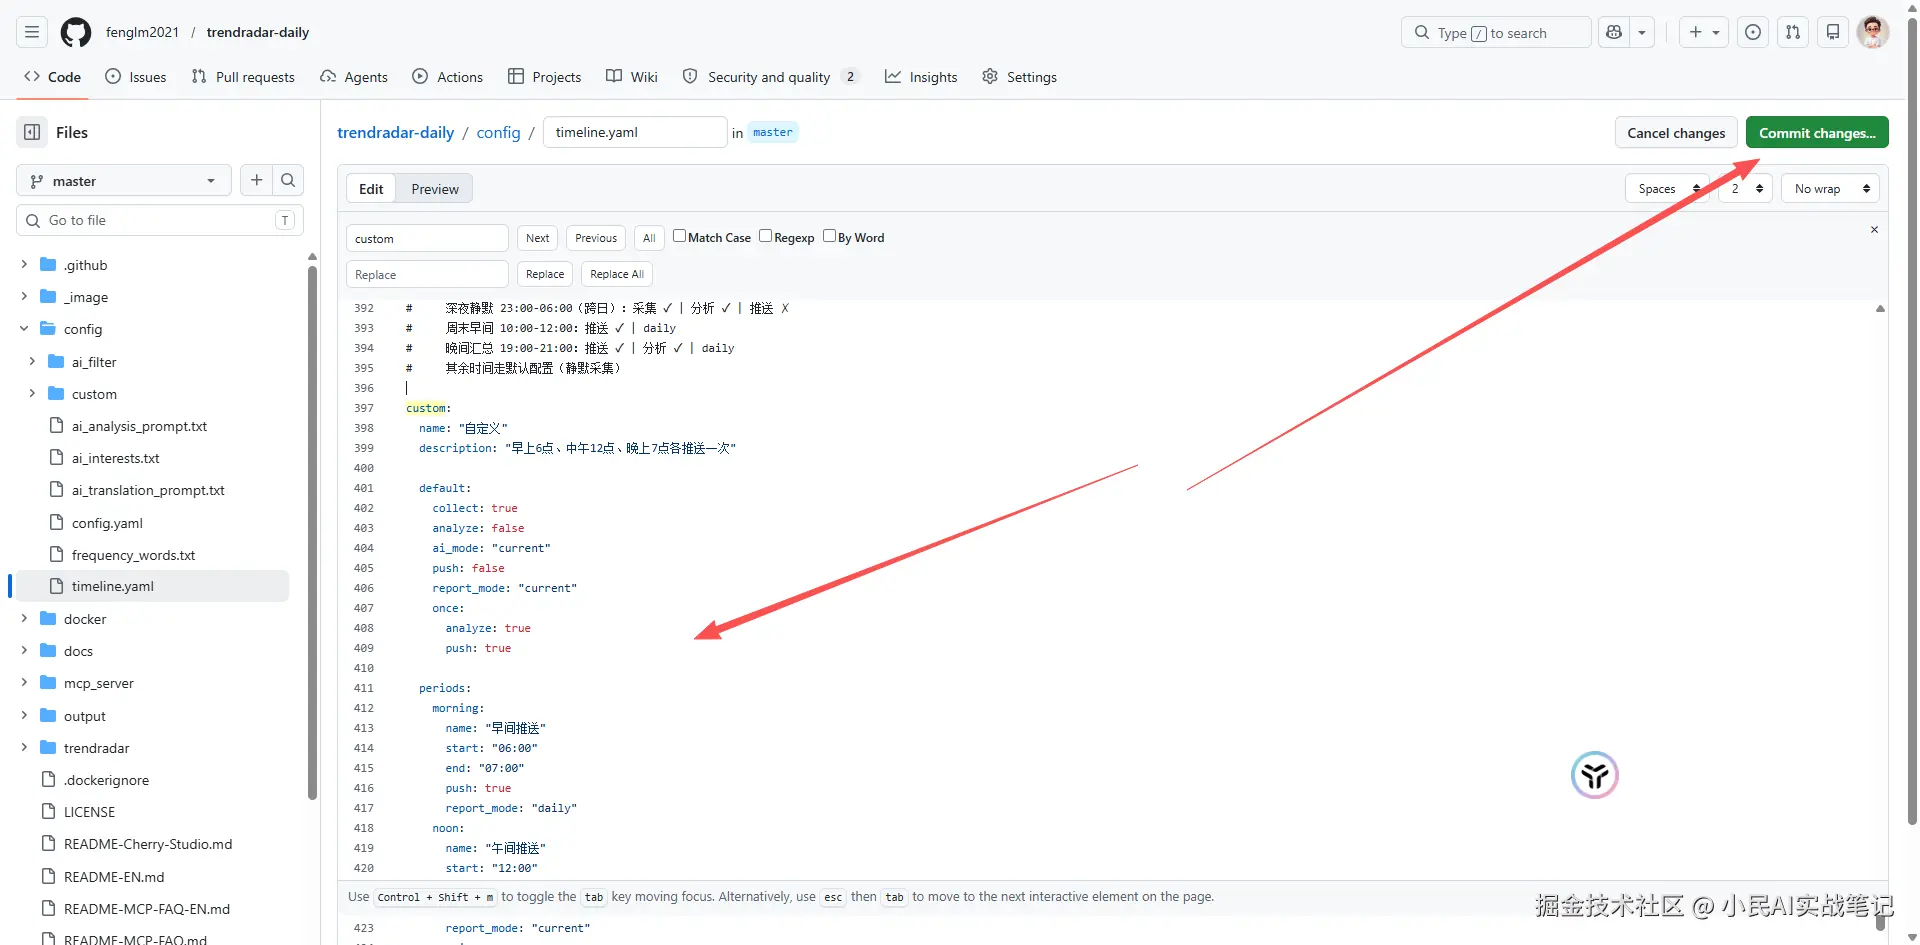
Task: Open the create new plus dropdown
Action: tap(1704, 32)
